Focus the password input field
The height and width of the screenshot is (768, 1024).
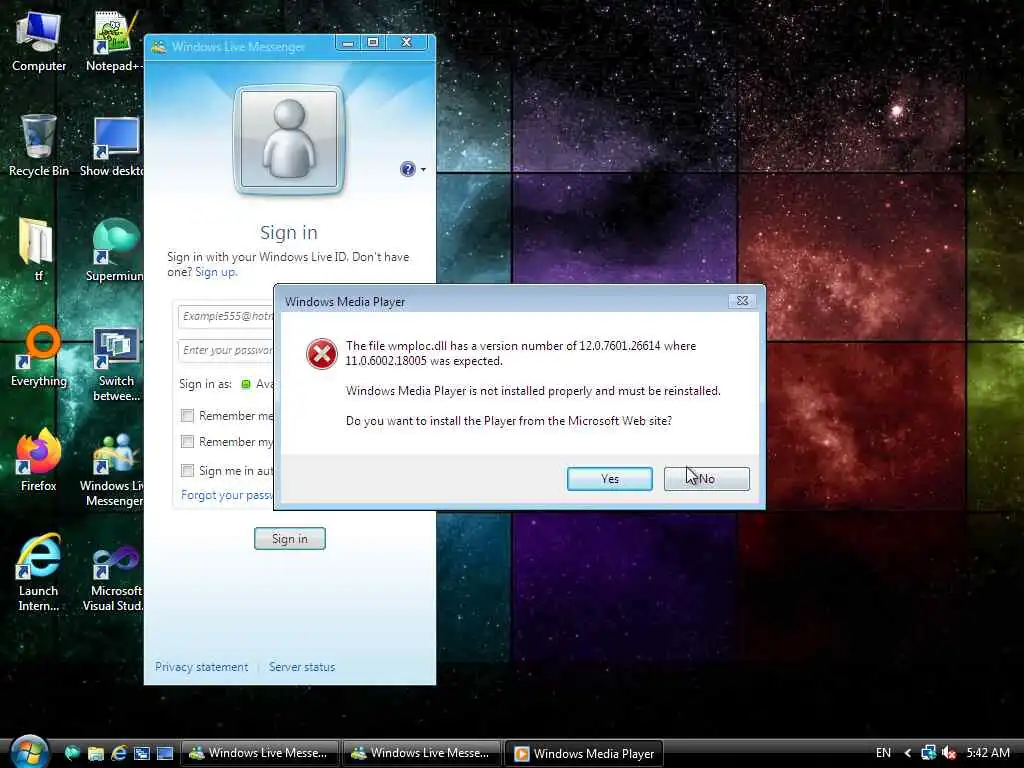coord(225,351)
